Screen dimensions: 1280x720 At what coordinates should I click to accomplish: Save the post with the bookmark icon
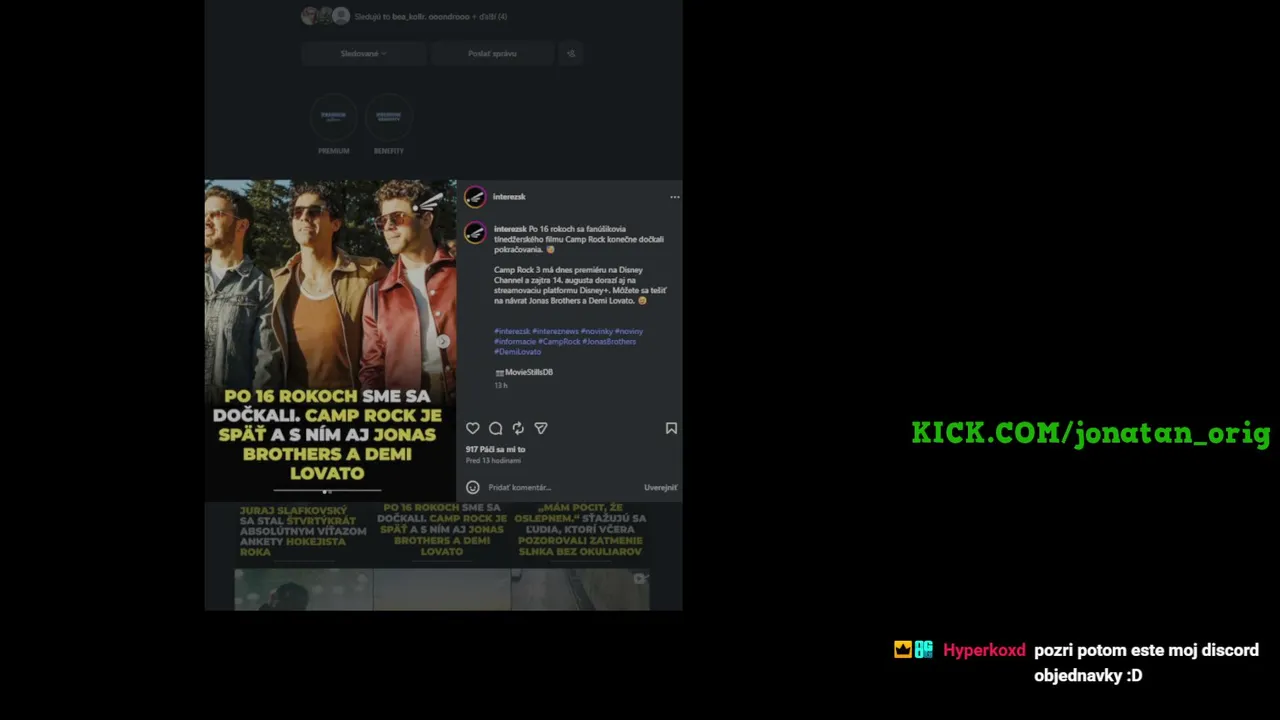point(671,428)
